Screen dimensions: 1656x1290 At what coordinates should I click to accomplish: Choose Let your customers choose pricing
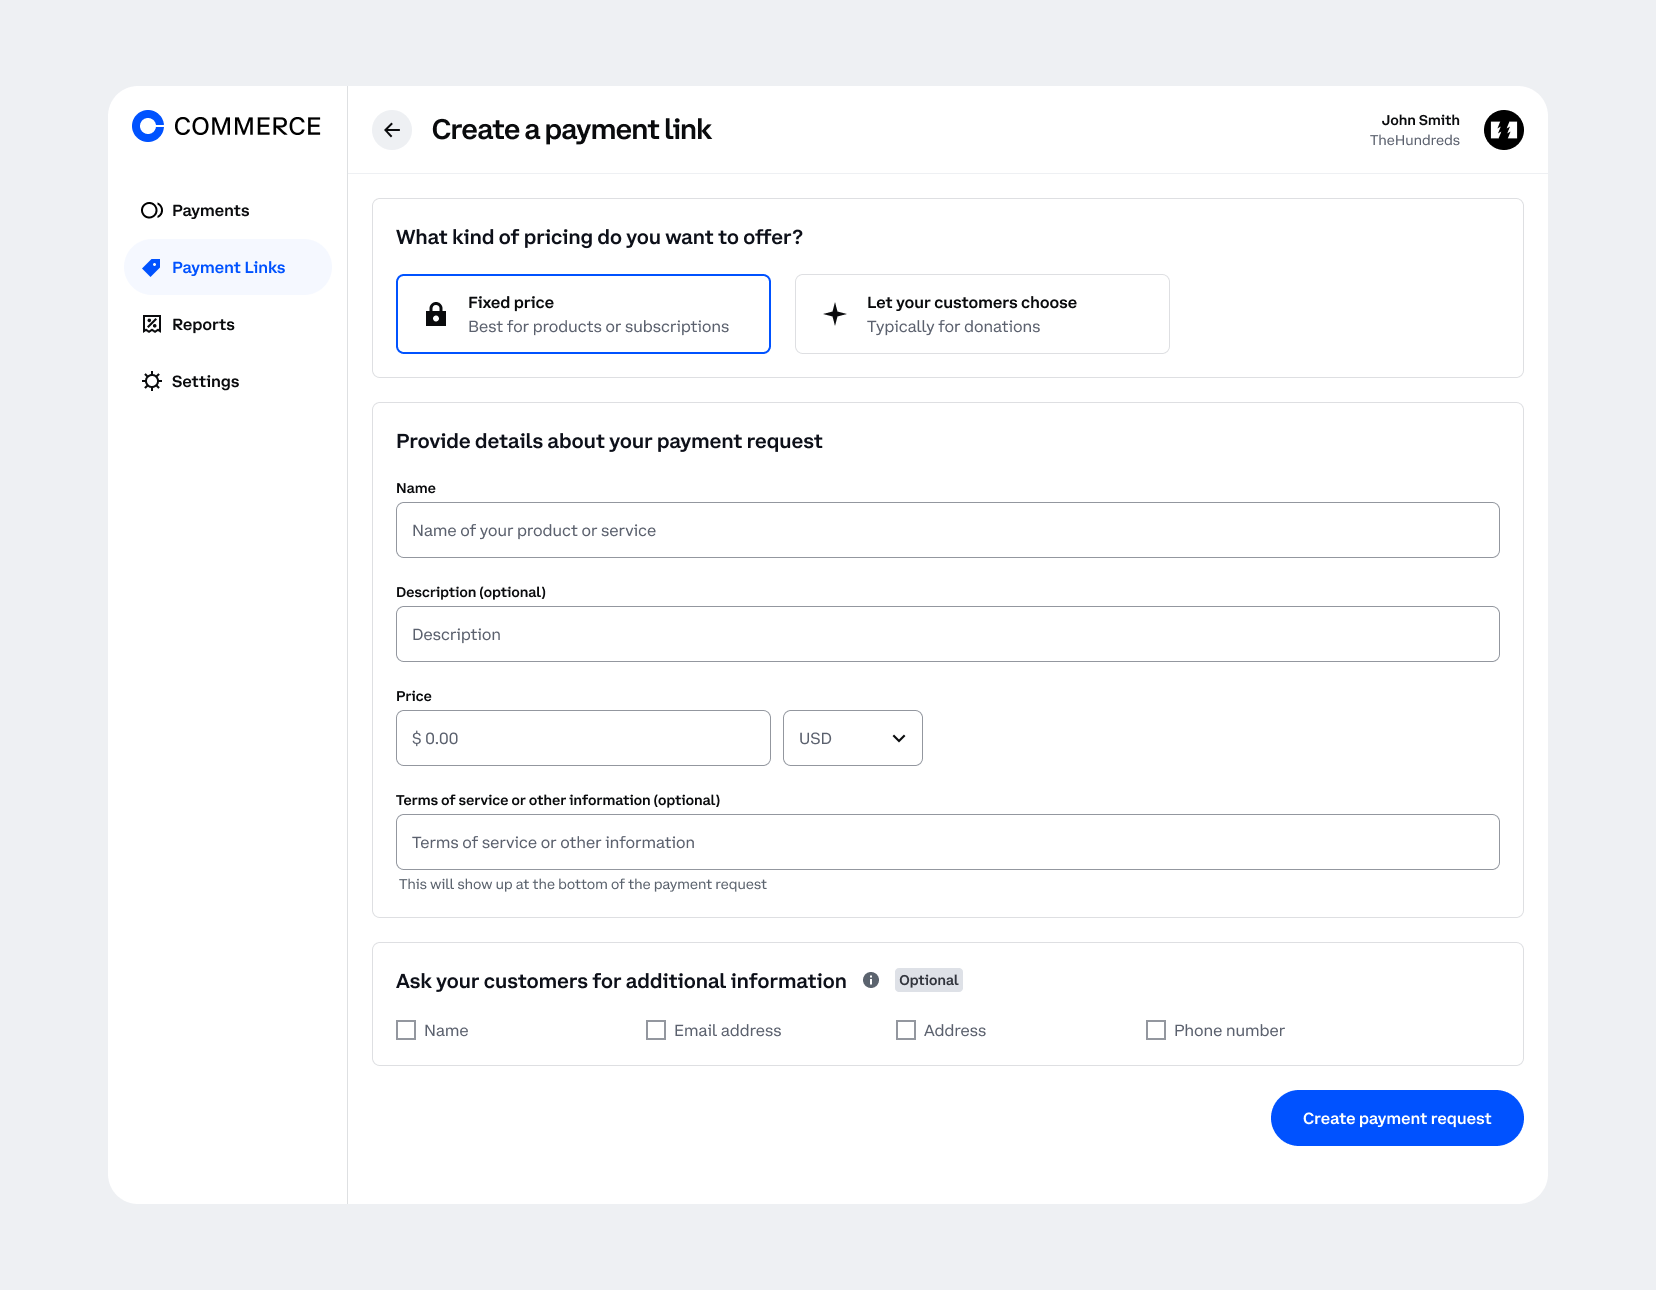pyautogui.click(x=981, y=313)
